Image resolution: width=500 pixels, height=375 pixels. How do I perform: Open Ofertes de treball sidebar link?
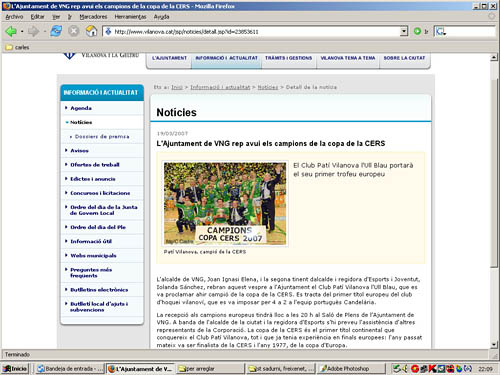click(x=95, y=165)
